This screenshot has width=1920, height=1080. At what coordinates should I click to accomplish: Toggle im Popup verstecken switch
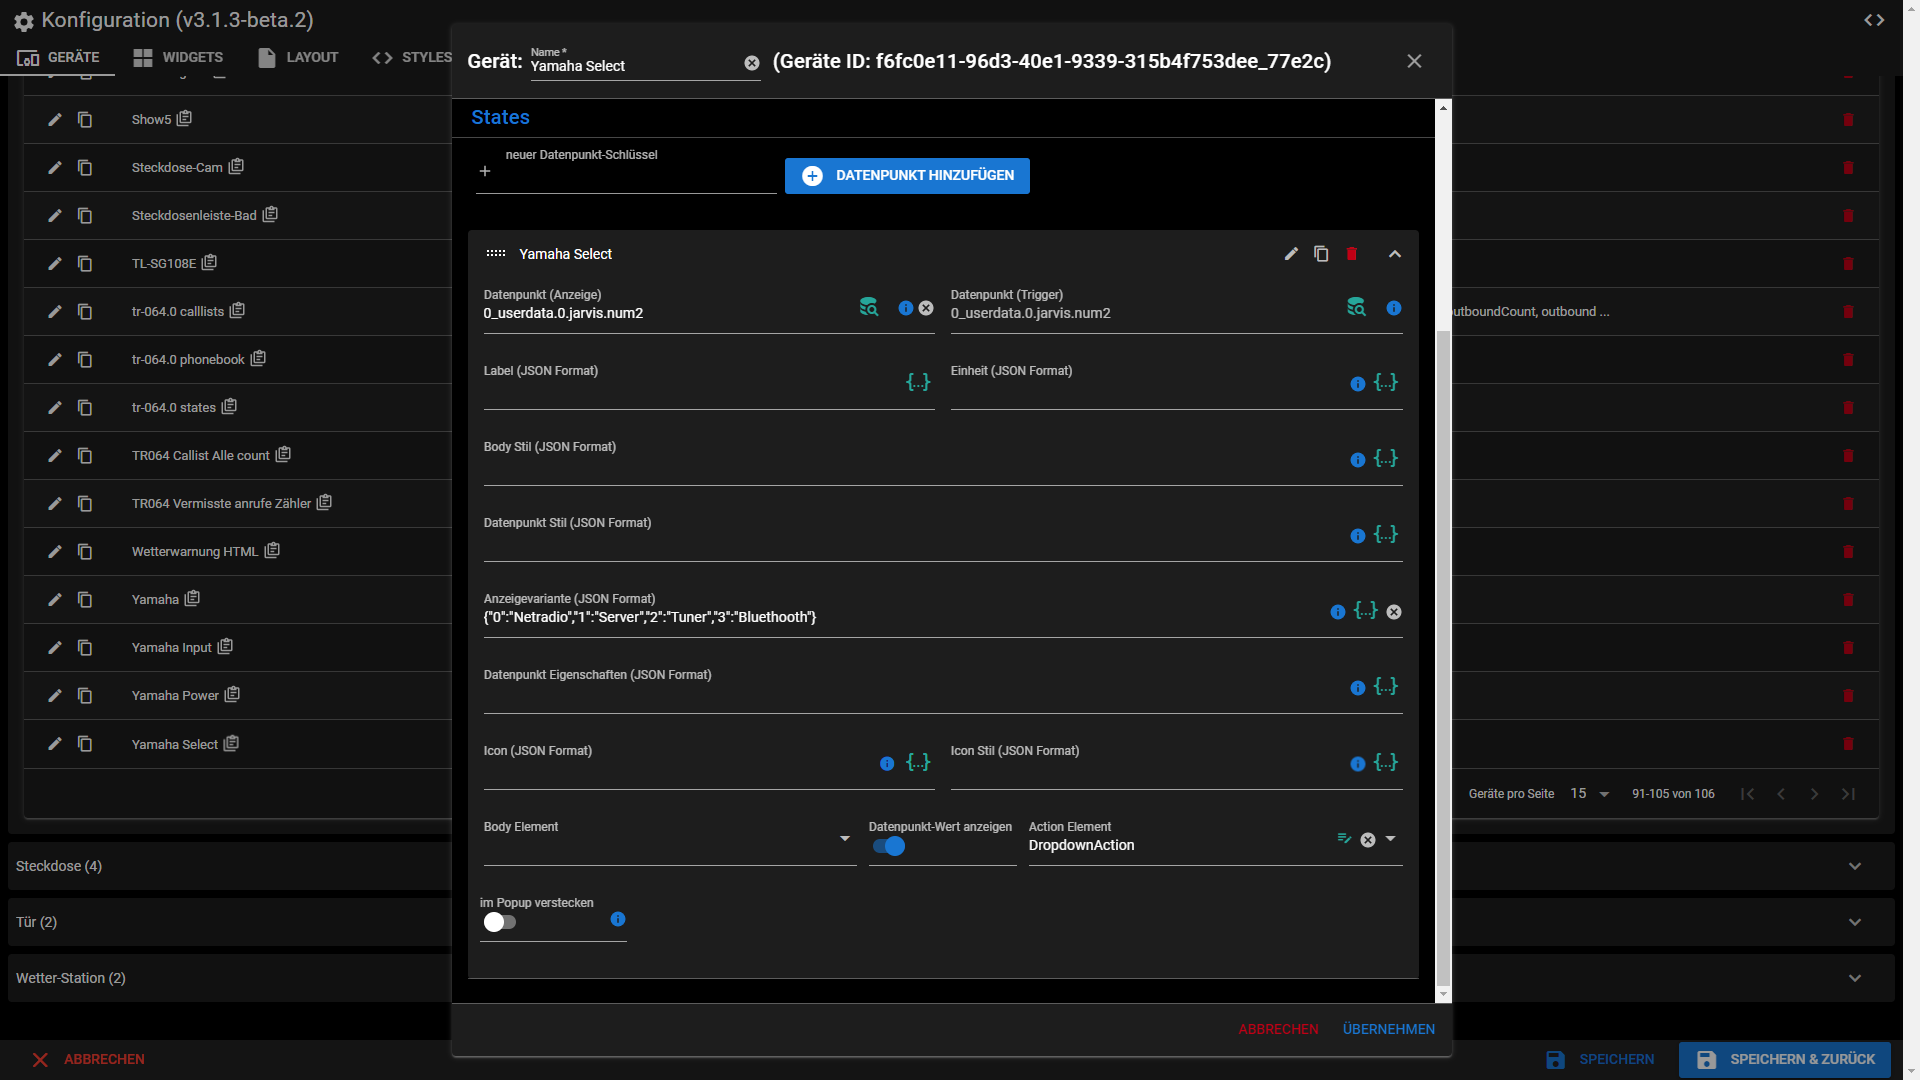[x=499, y=922]
